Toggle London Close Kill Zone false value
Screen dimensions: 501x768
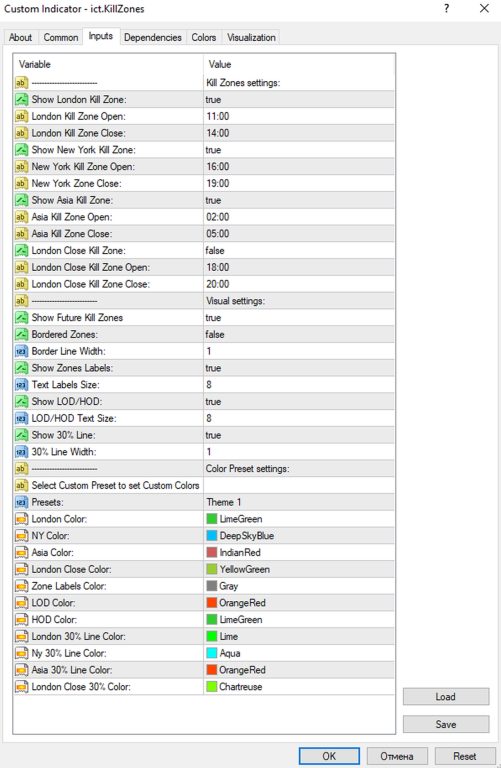point(299,250)
